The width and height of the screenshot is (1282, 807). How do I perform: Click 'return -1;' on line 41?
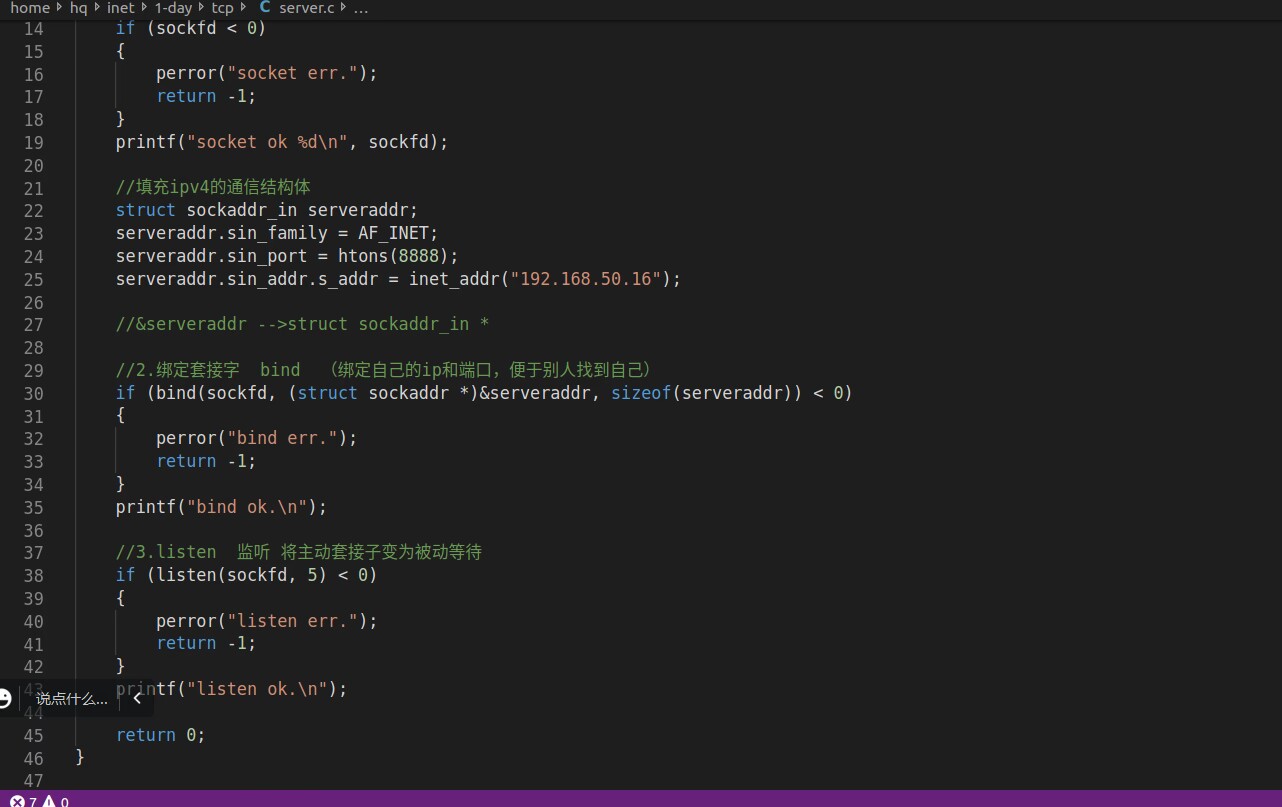point(206,643)
